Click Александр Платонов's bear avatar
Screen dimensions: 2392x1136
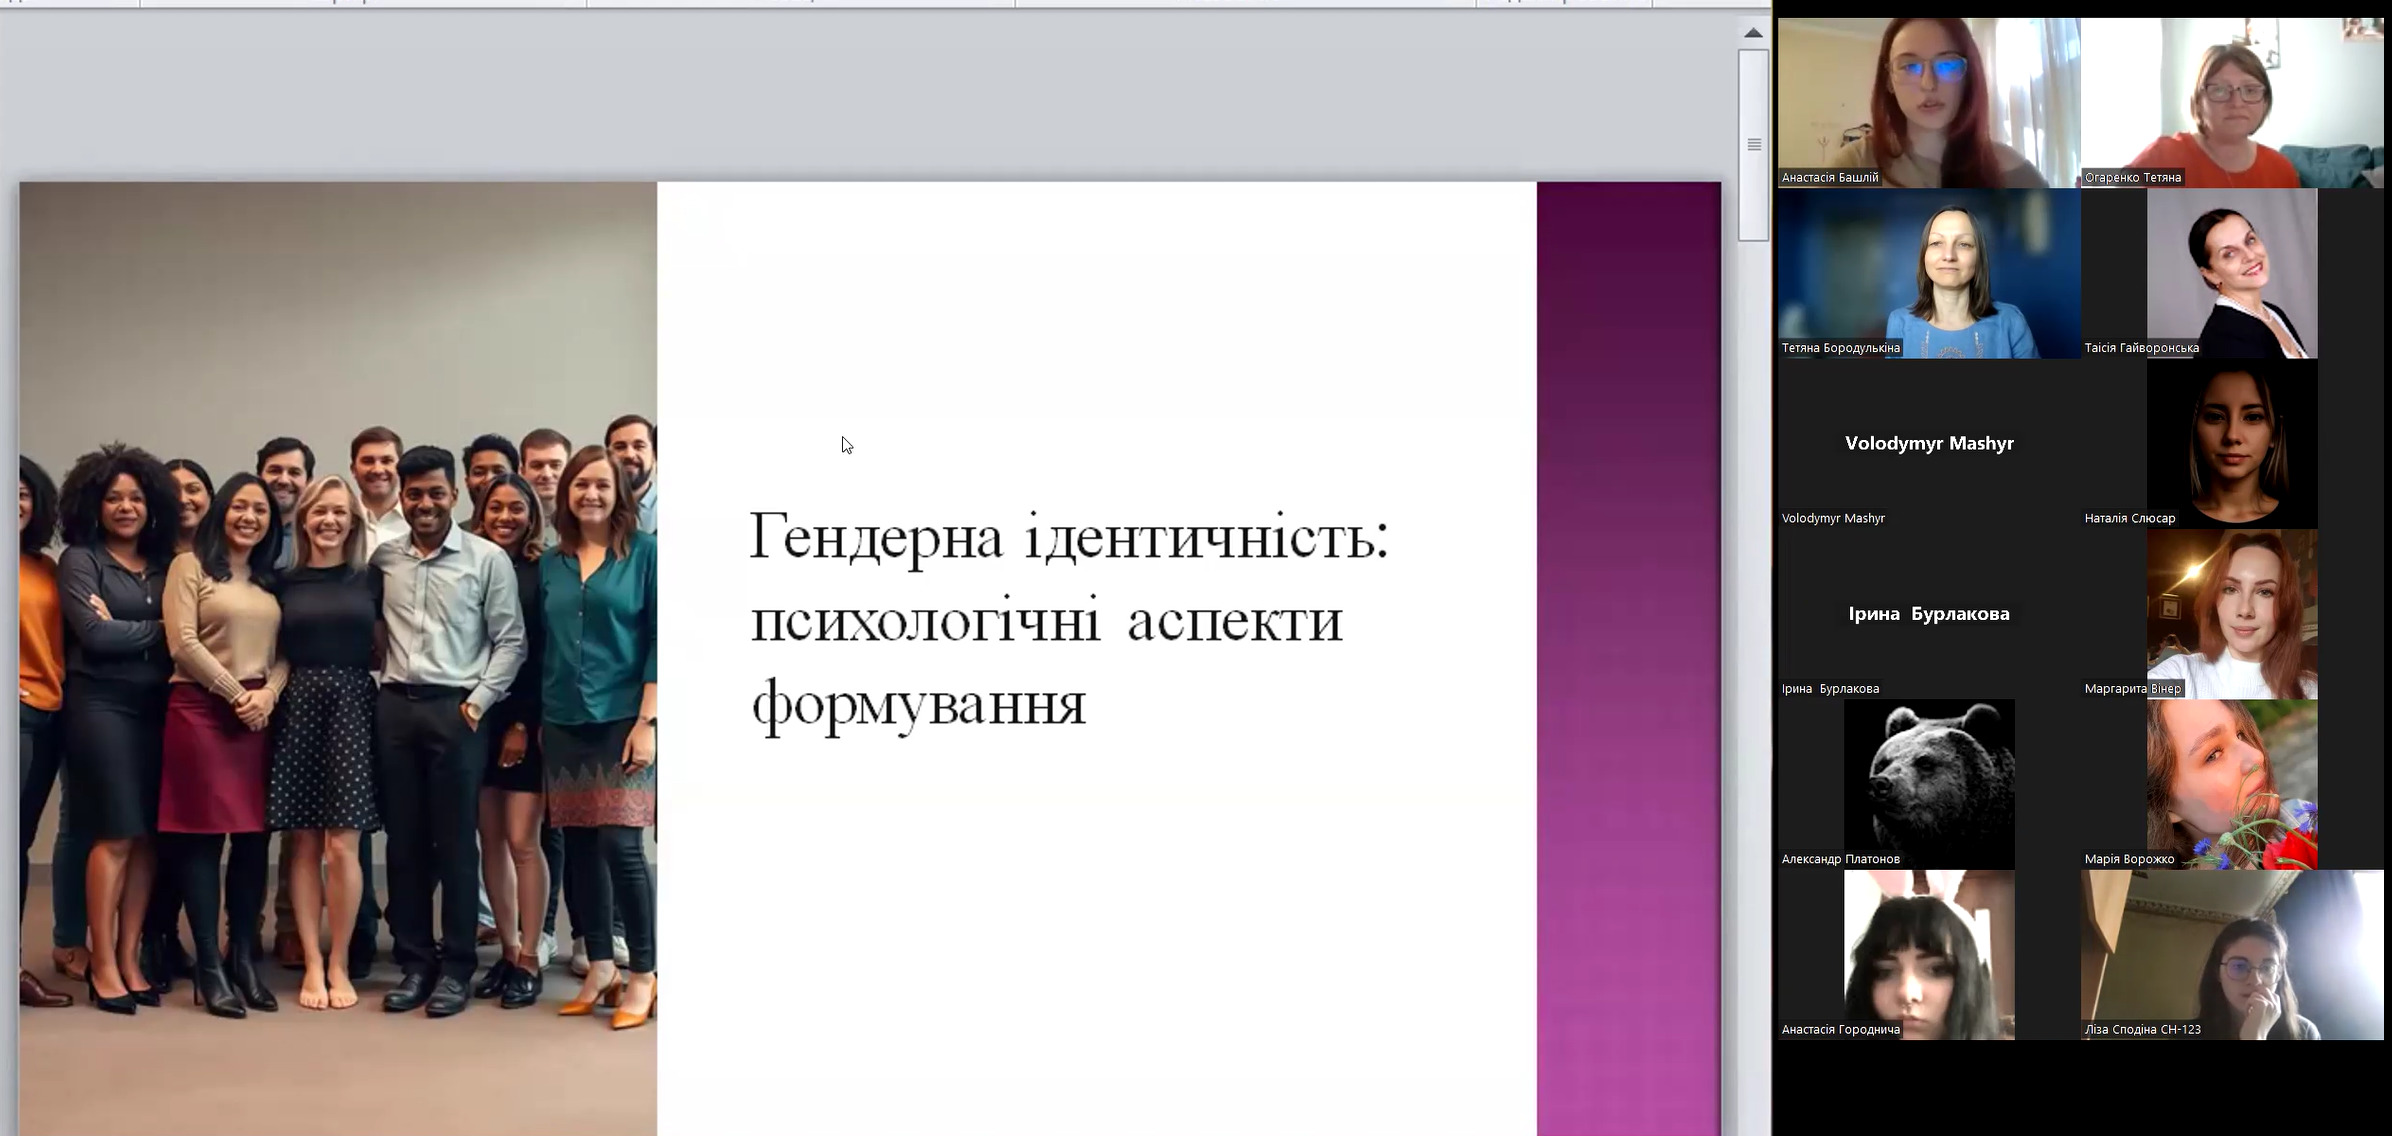(x=1928, y=783)
